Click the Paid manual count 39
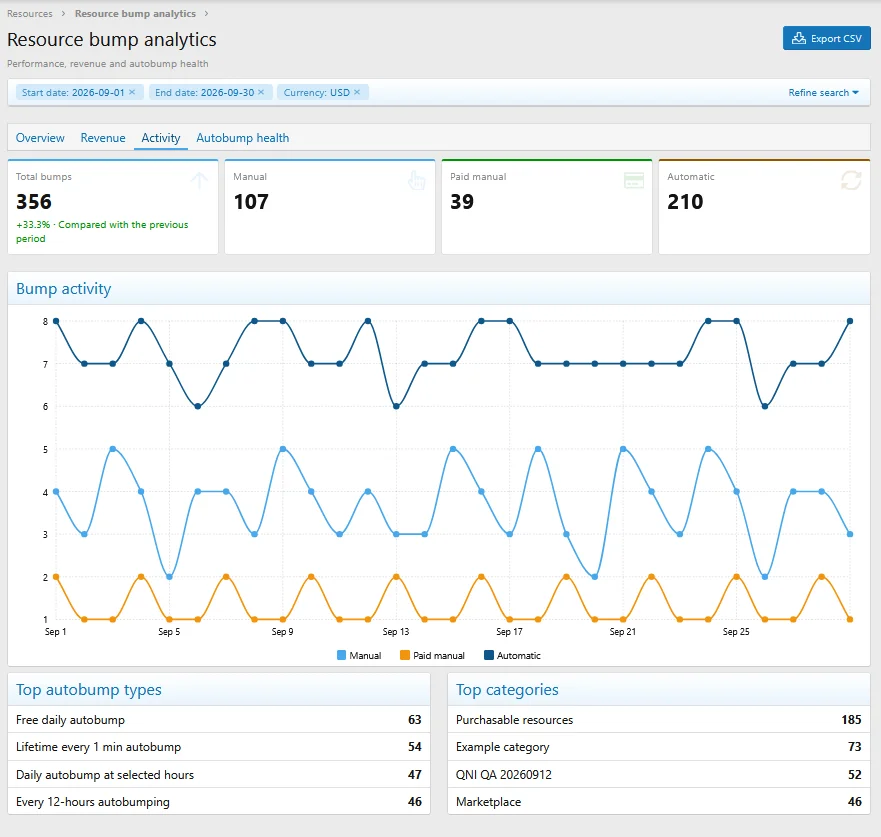Image resolution: width=881 pixels, height=837 pixels. [x=462, y=202]
